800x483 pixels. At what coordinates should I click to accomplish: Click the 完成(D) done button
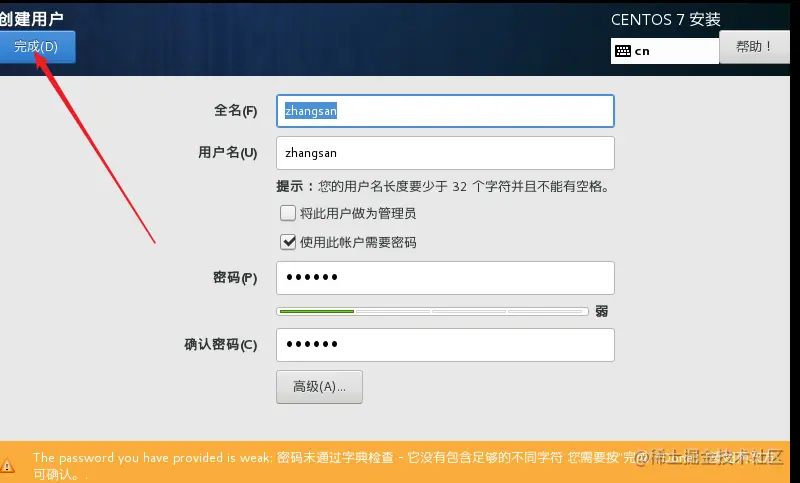tap(37, 47)
